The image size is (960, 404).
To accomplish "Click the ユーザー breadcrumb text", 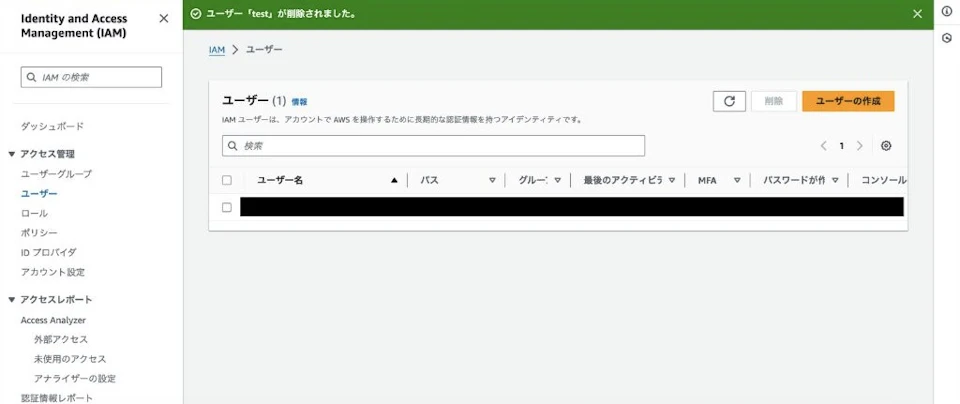I will (264, 50).
